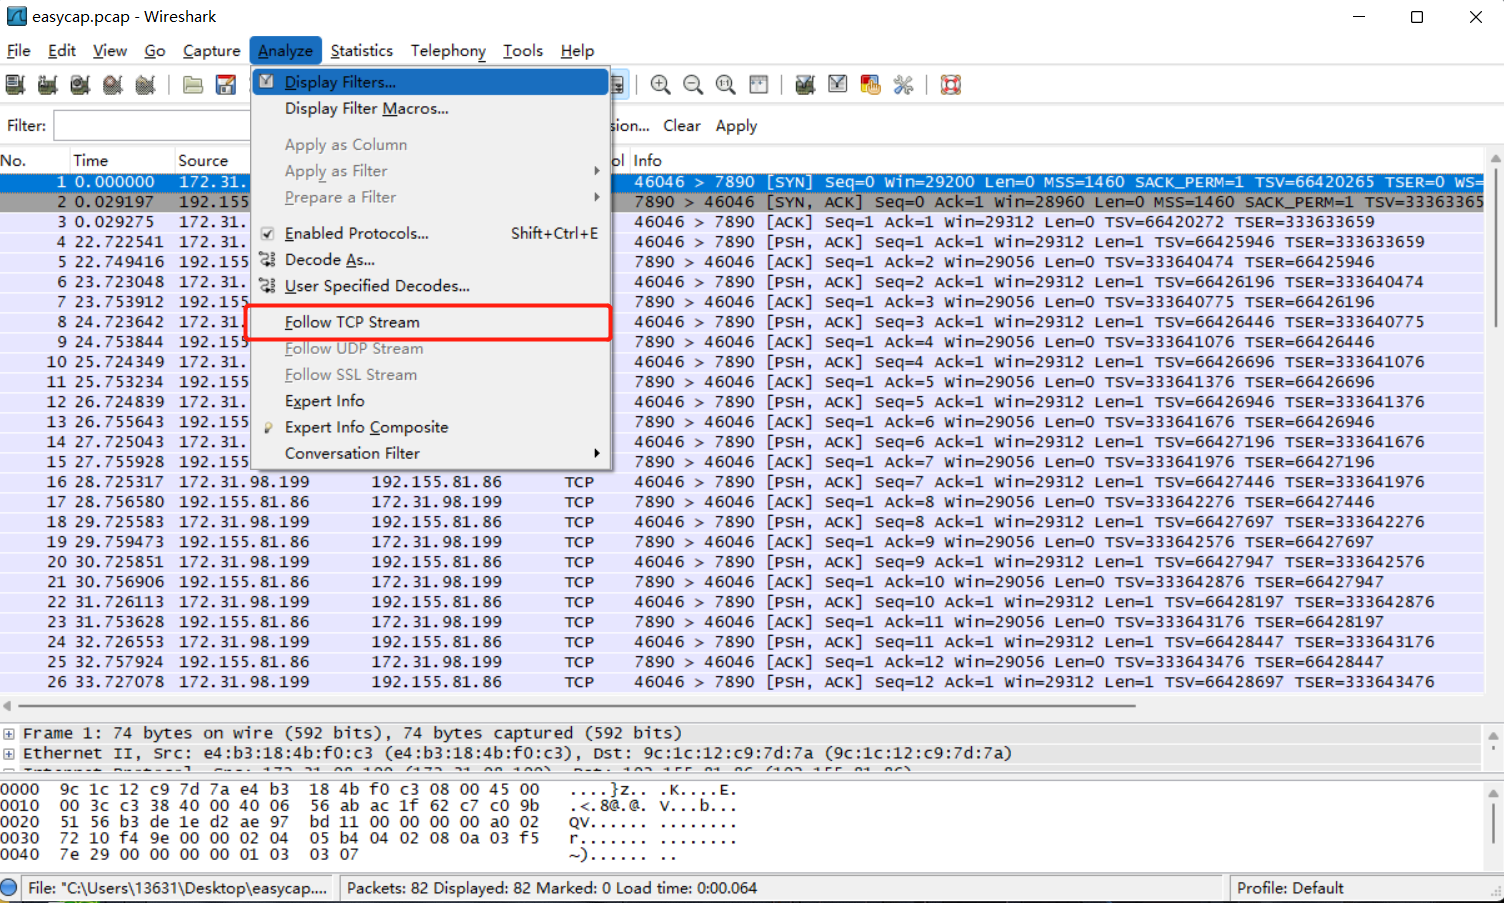Open a capture file using the folder icon
The height and width of the screenshot is (903, 1504).
(192, 84)
